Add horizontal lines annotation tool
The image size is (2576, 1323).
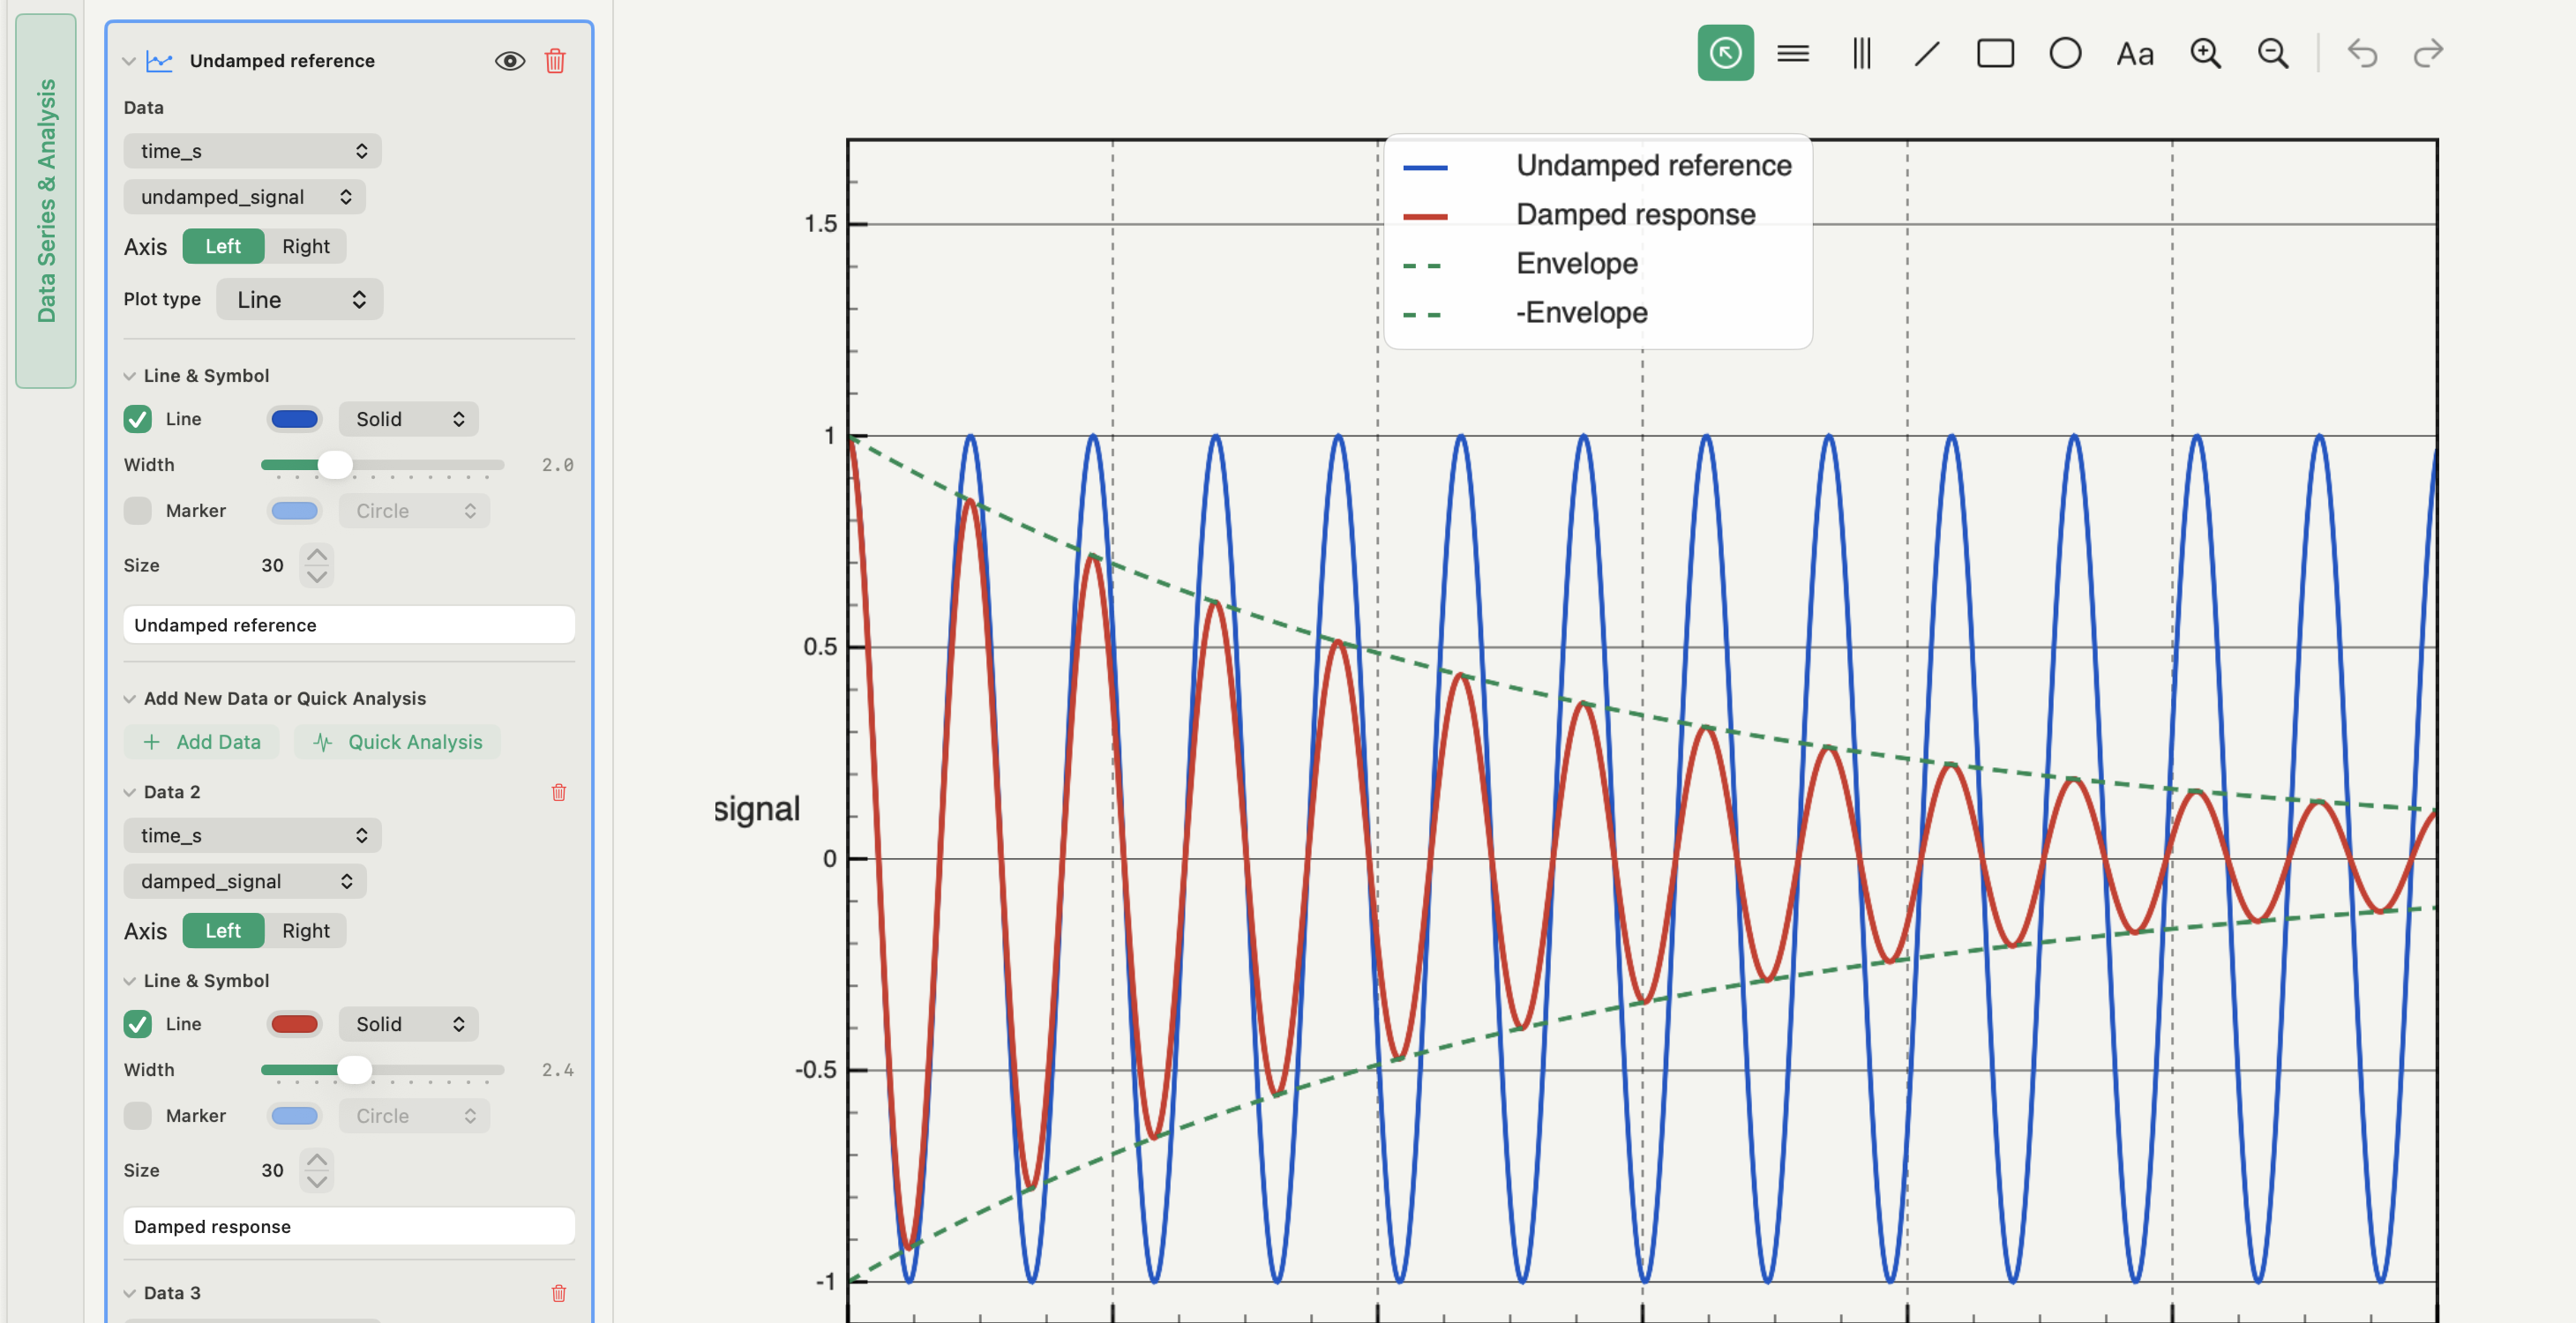1793,53
